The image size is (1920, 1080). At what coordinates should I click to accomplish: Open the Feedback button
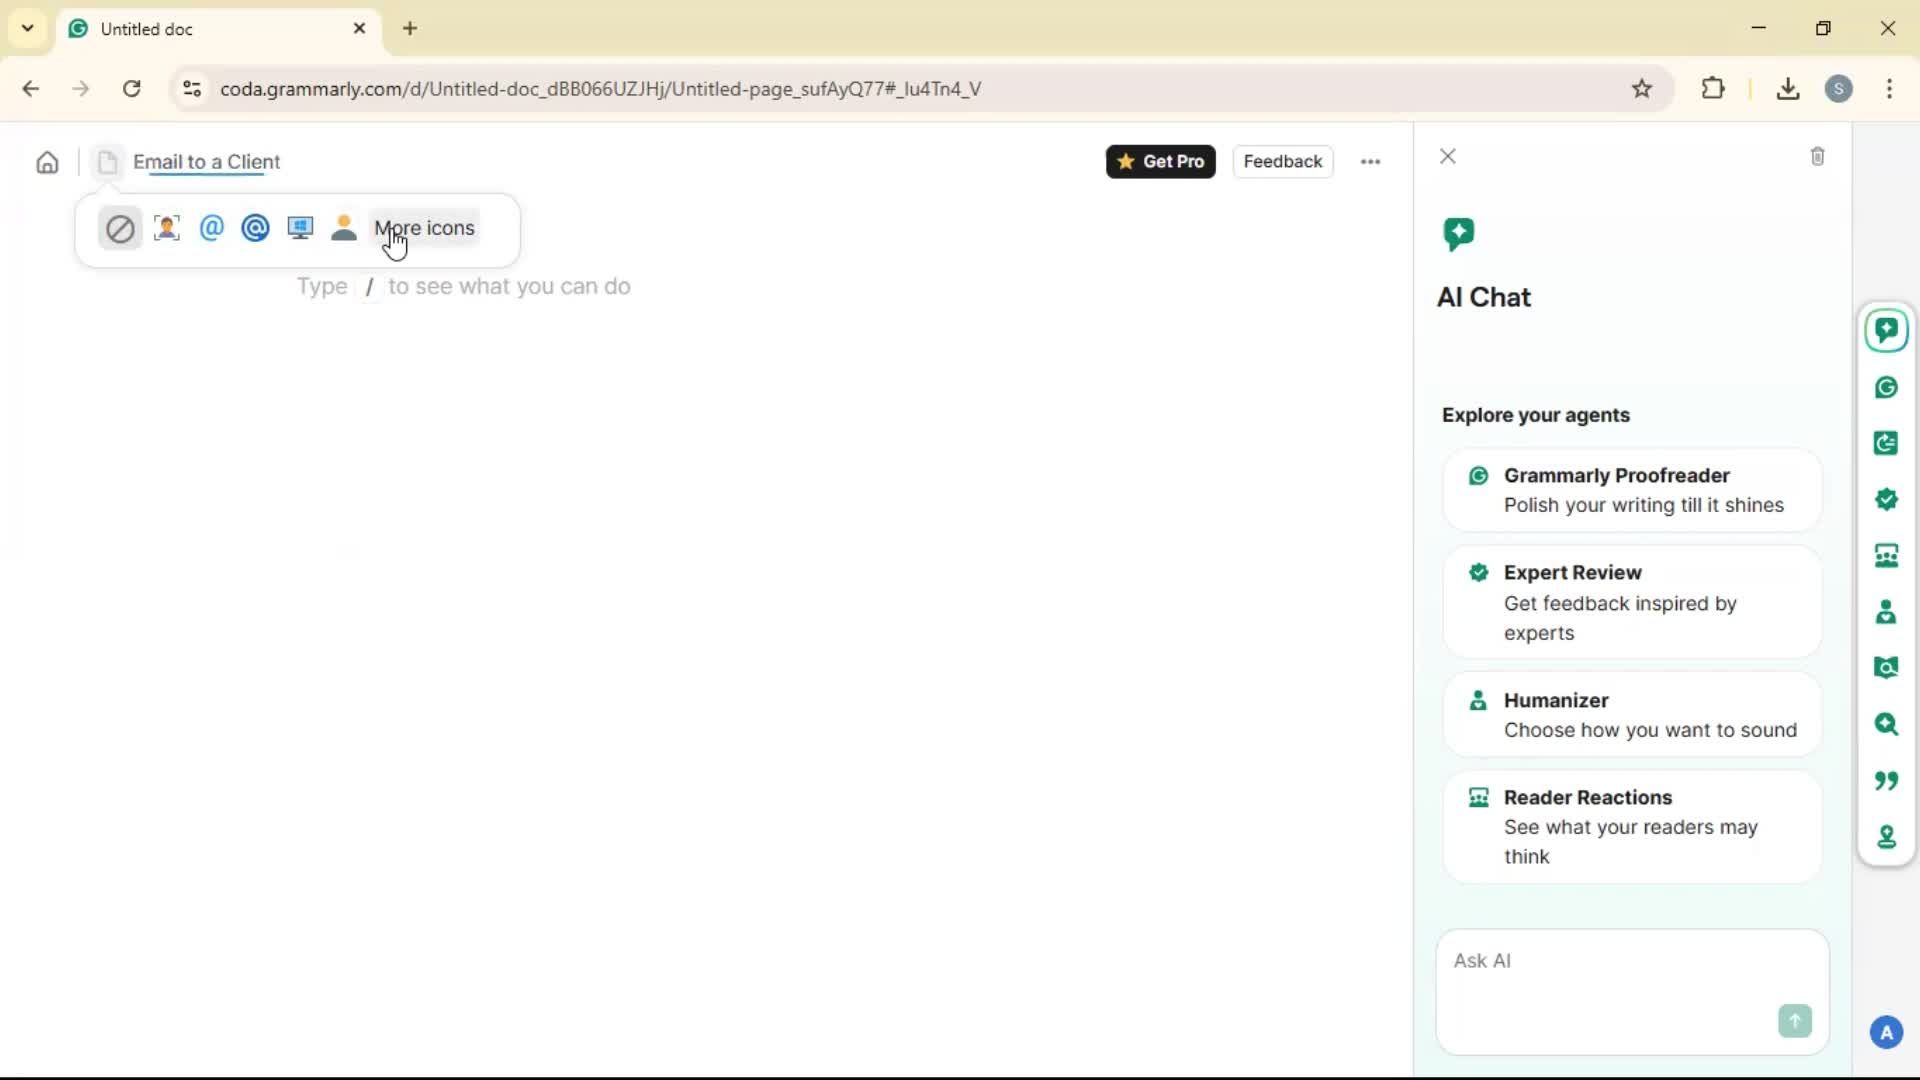pyautogui.click(x=1282, y=161)
